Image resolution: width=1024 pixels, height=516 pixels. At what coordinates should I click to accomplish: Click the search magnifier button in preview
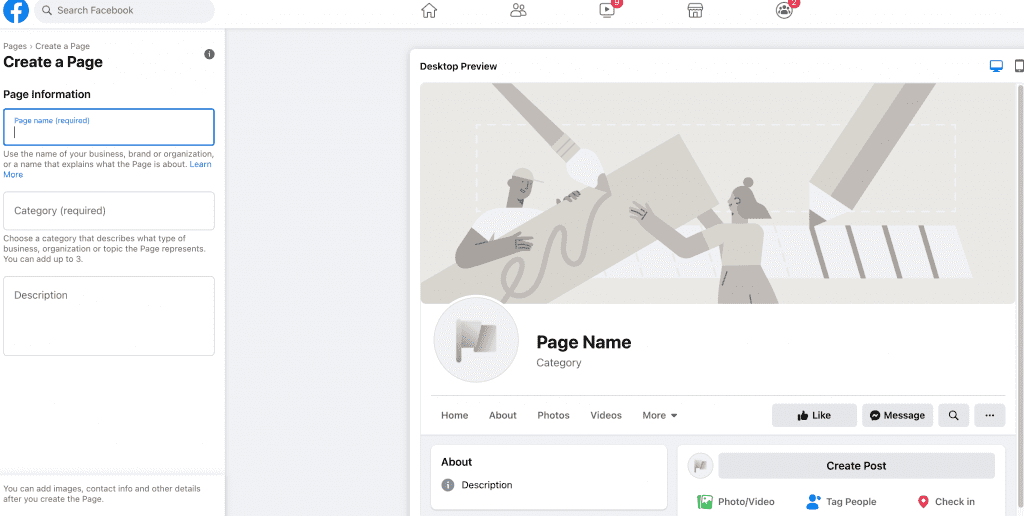[x=954, y=415]
